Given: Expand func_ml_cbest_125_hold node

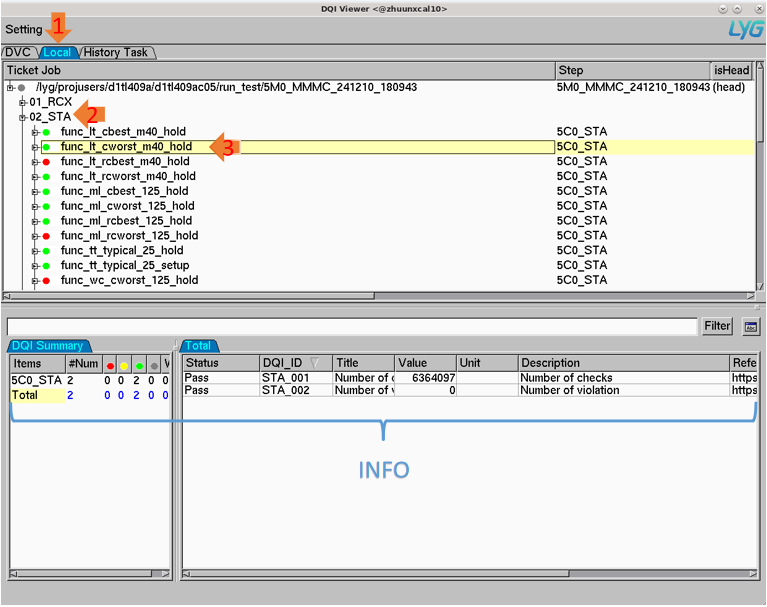Looking at the screenshot, I should coord(35,191).
